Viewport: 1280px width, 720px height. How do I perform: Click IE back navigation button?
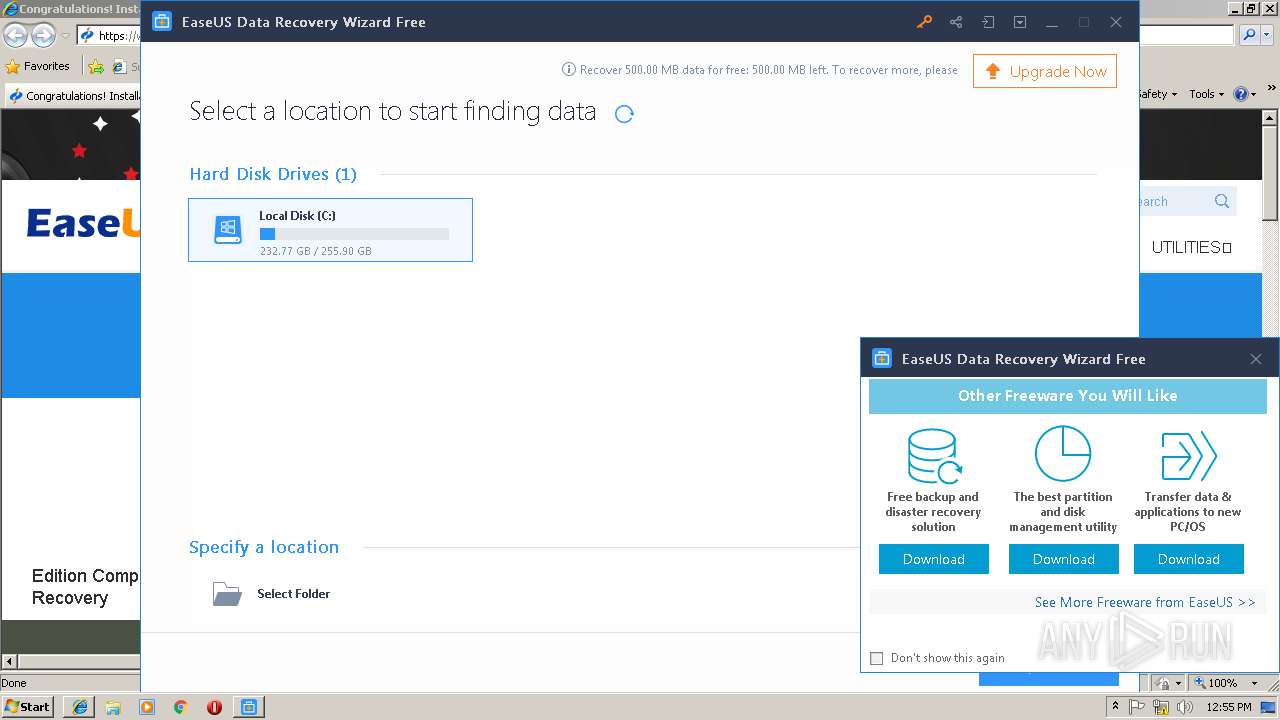point(15,36)
